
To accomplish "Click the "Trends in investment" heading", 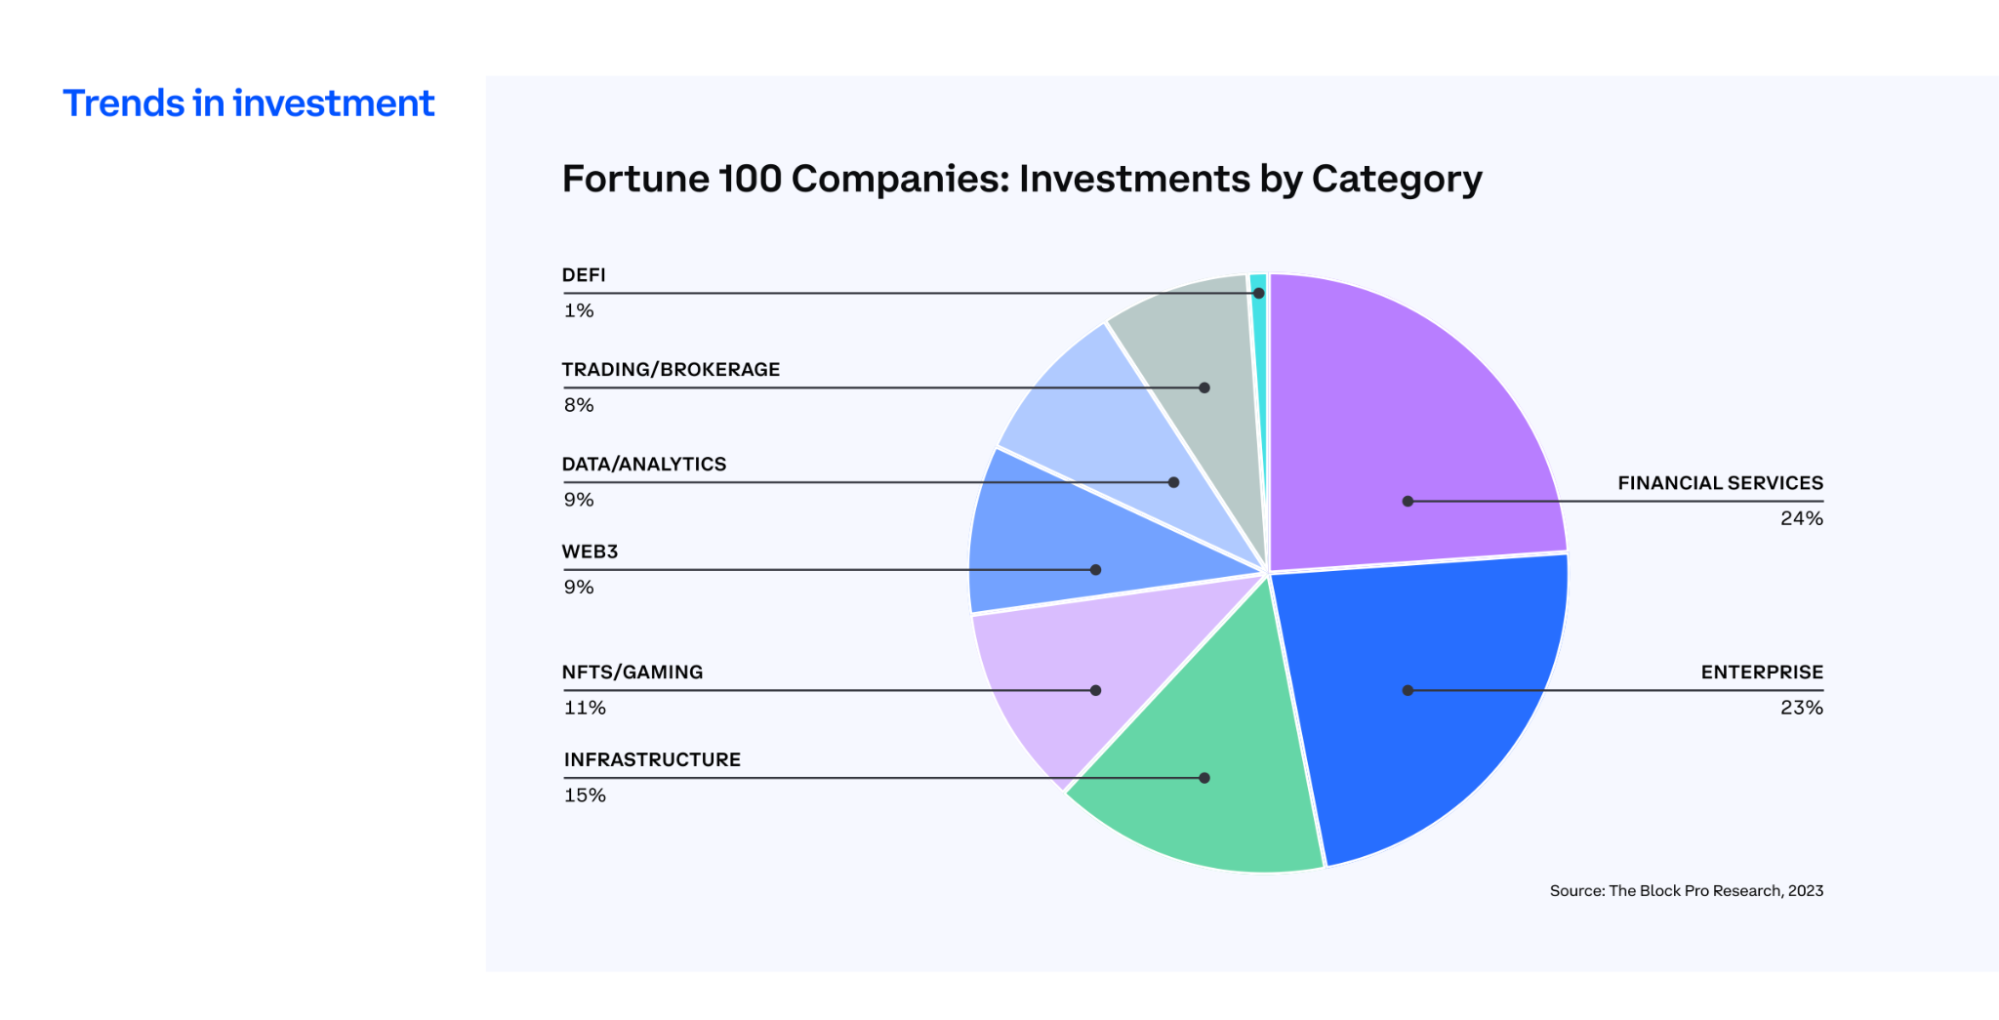I will [x=249, y=104].
